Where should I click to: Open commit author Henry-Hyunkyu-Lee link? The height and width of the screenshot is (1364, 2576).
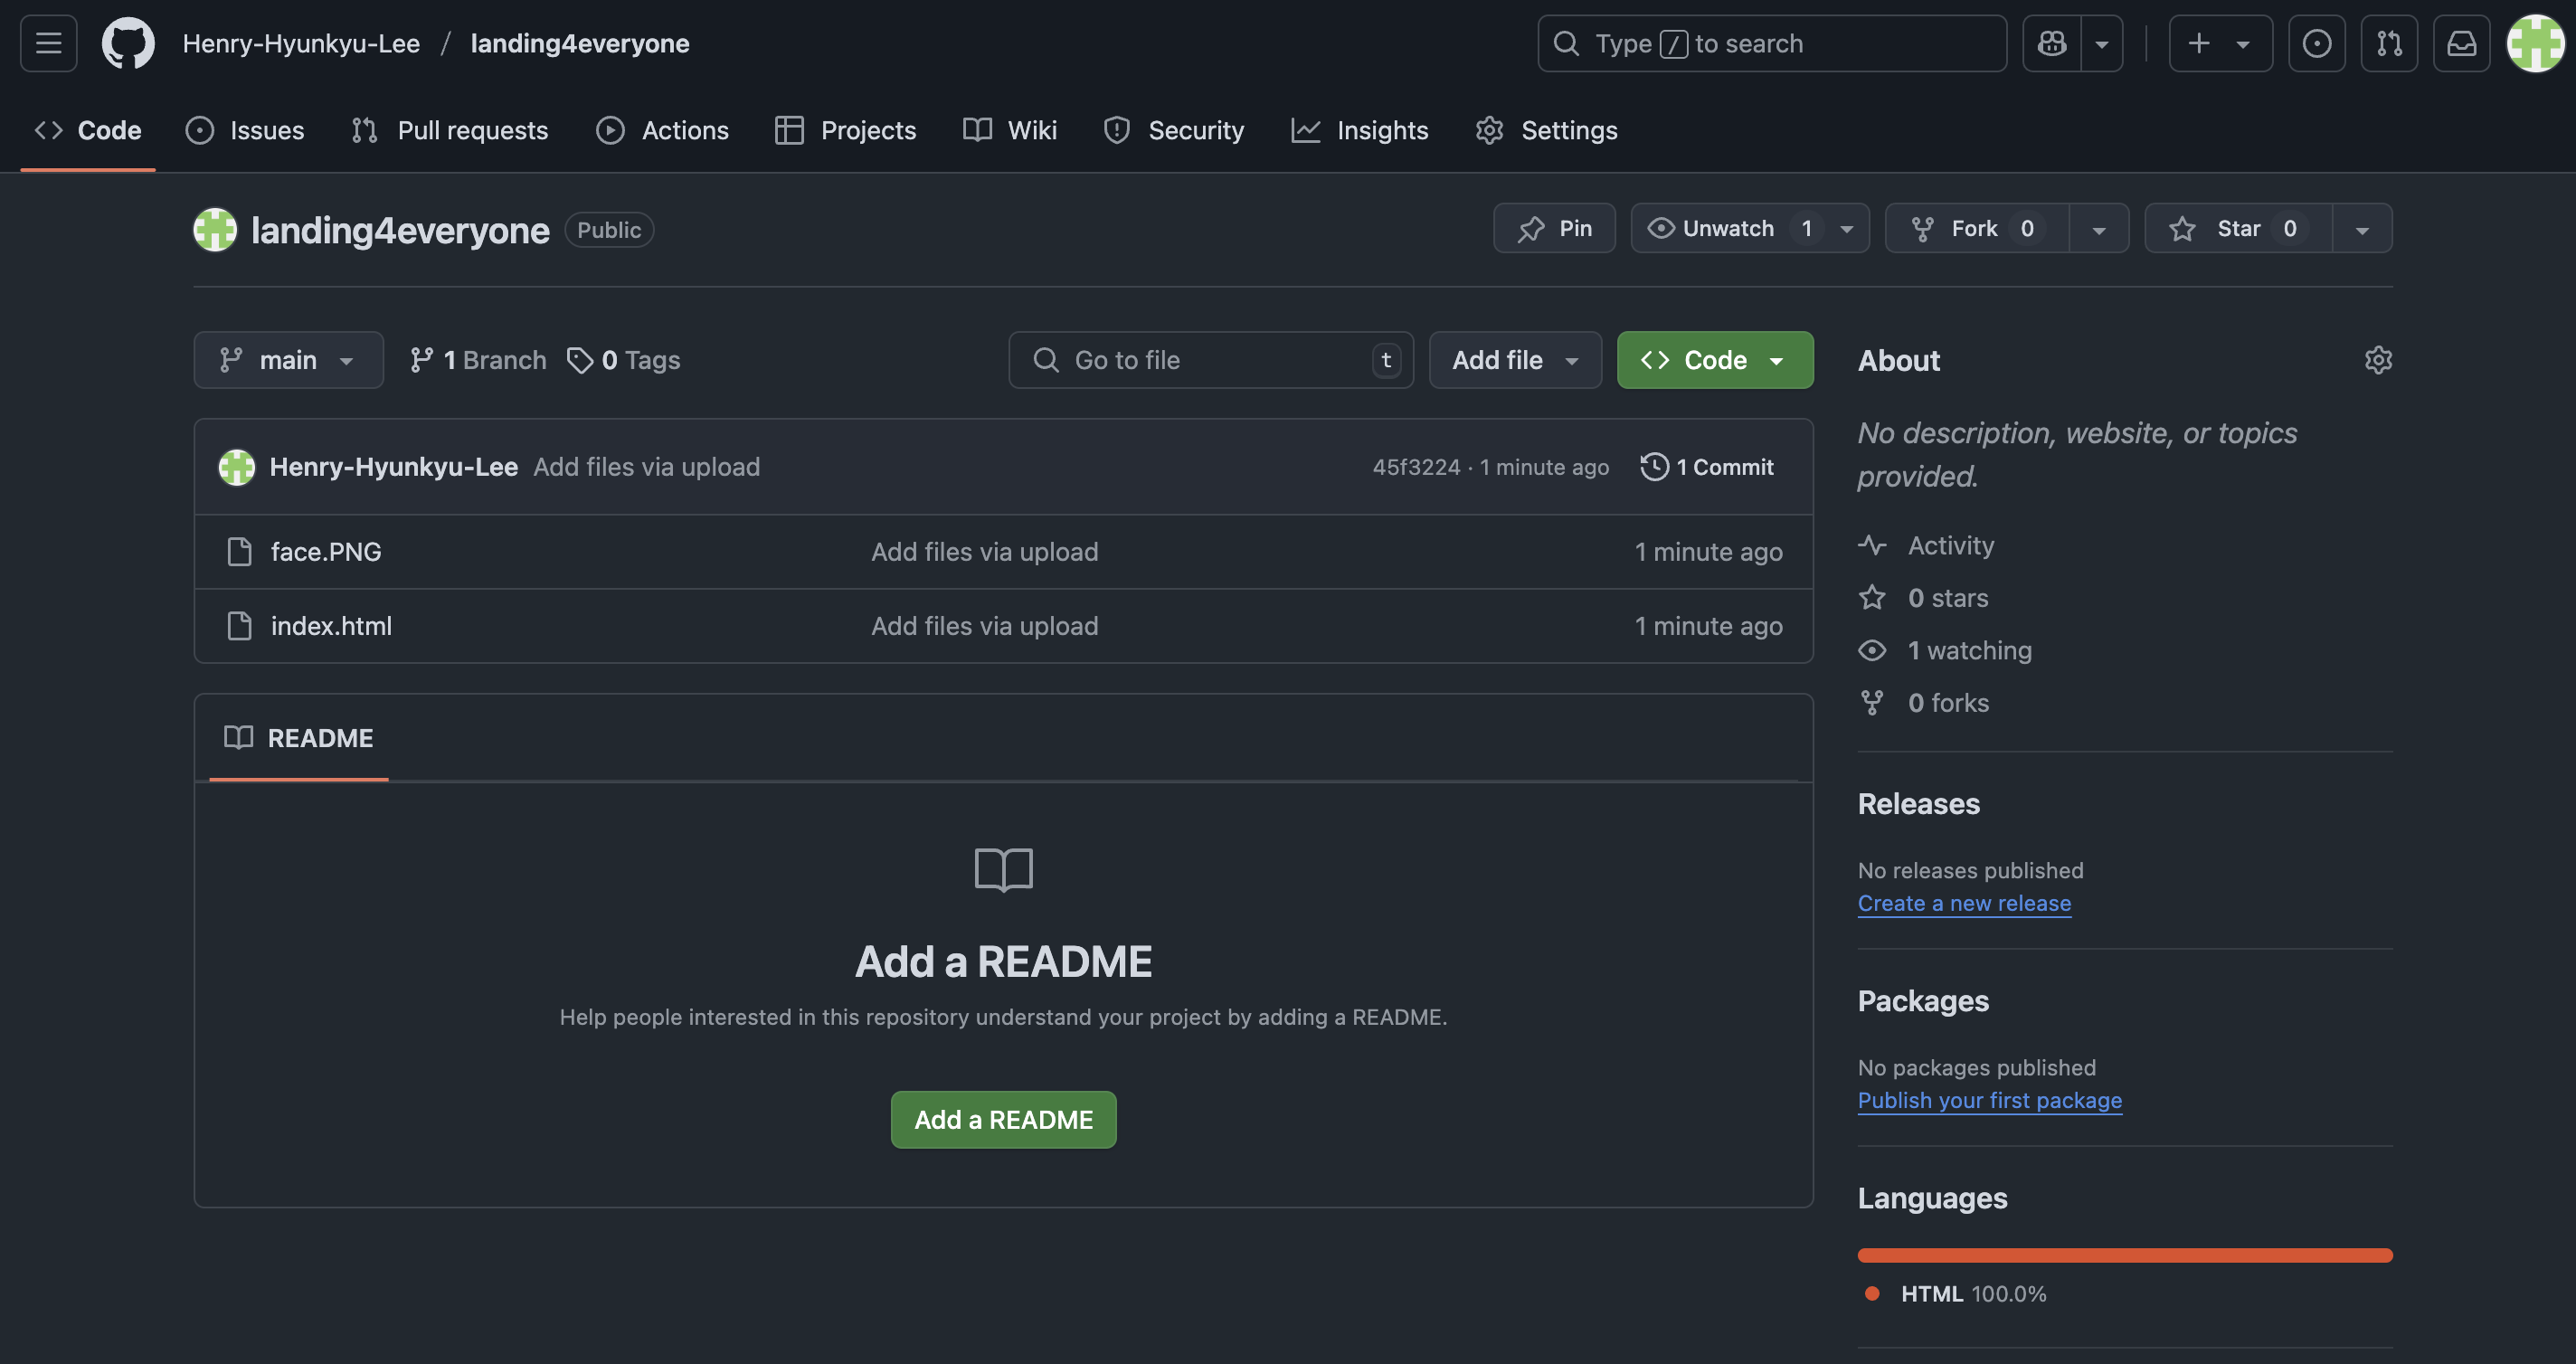click(394, 467)
